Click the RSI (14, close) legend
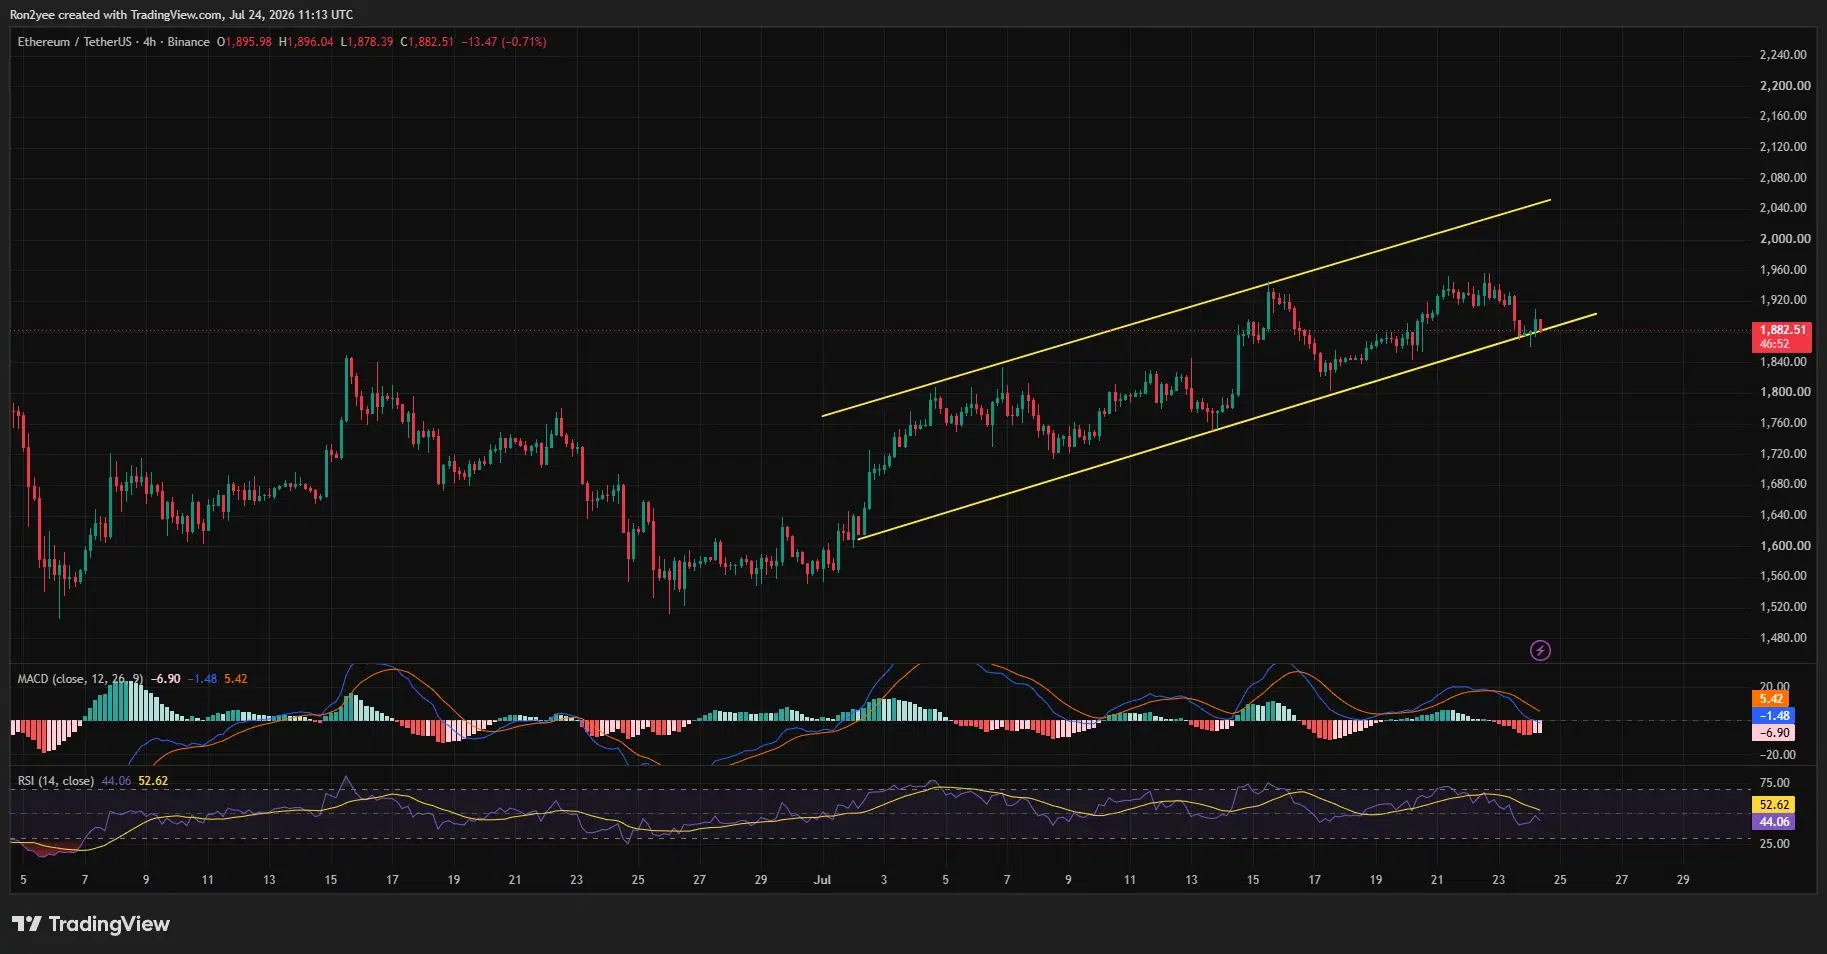 [56, 781]
